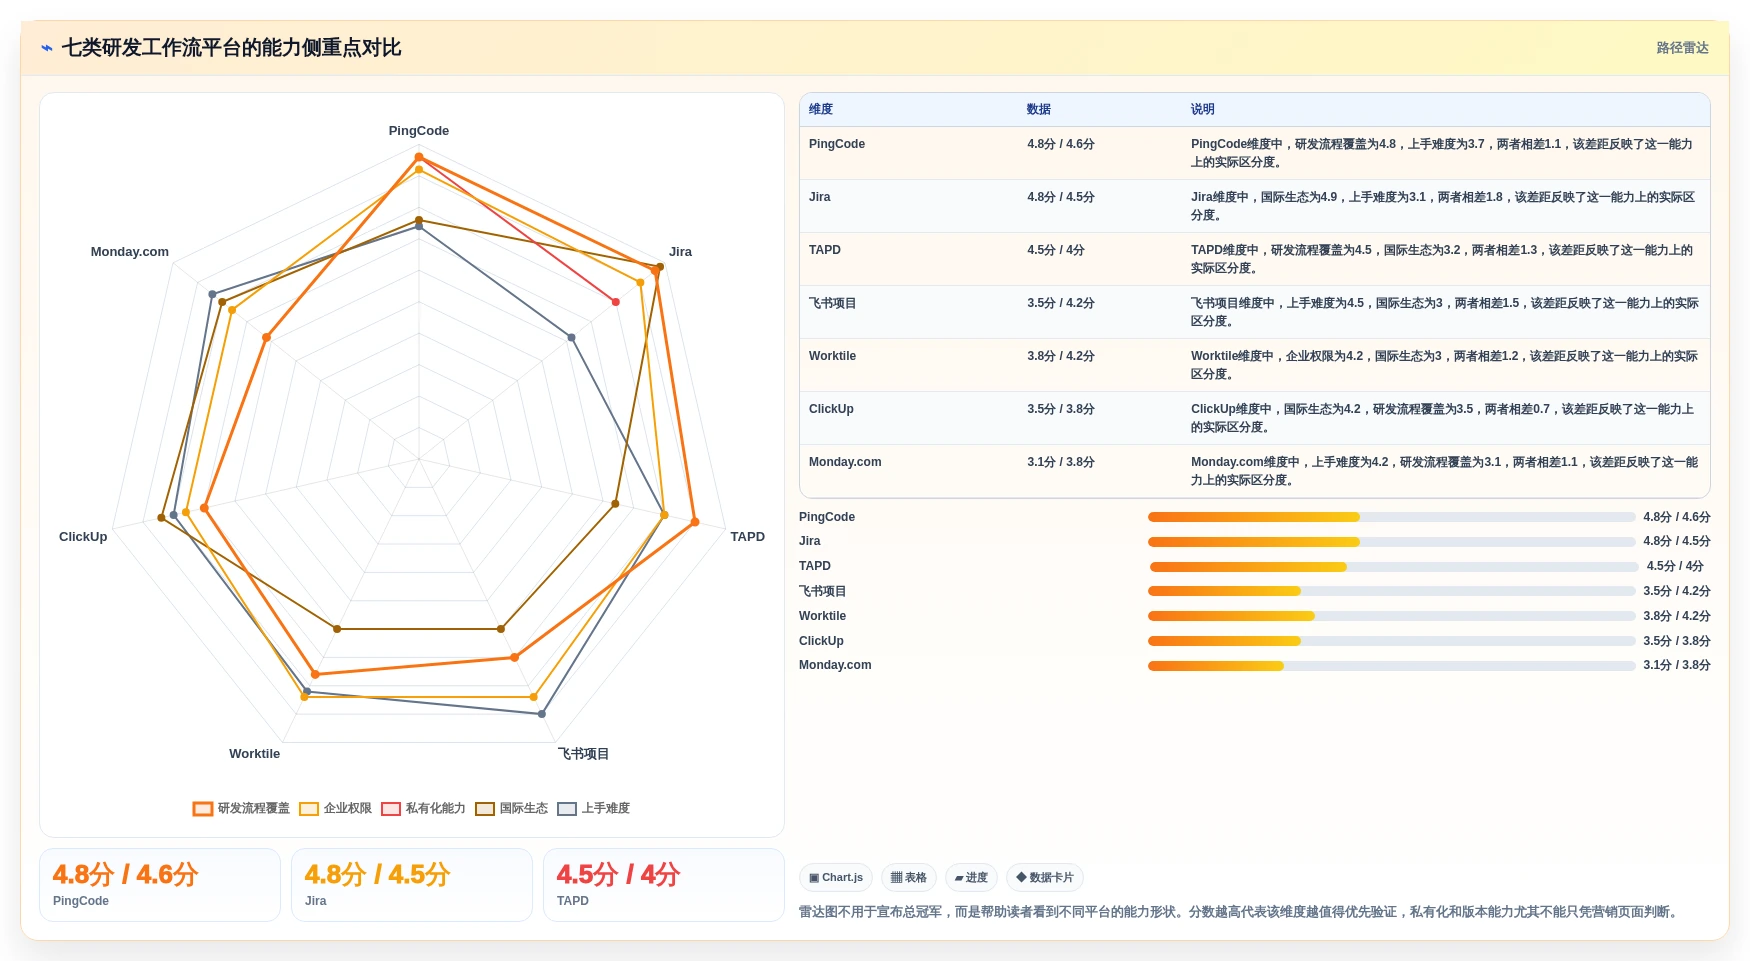Viewport: 1750px width, 961px height.
Task: Click the Worktile axis label on radar
Action: (254, 754)
